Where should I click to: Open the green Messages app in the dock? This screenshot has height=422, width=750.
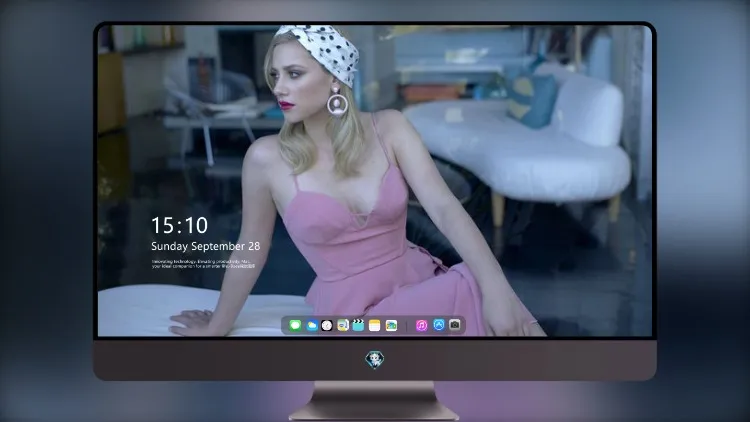(x=295, y=325)
